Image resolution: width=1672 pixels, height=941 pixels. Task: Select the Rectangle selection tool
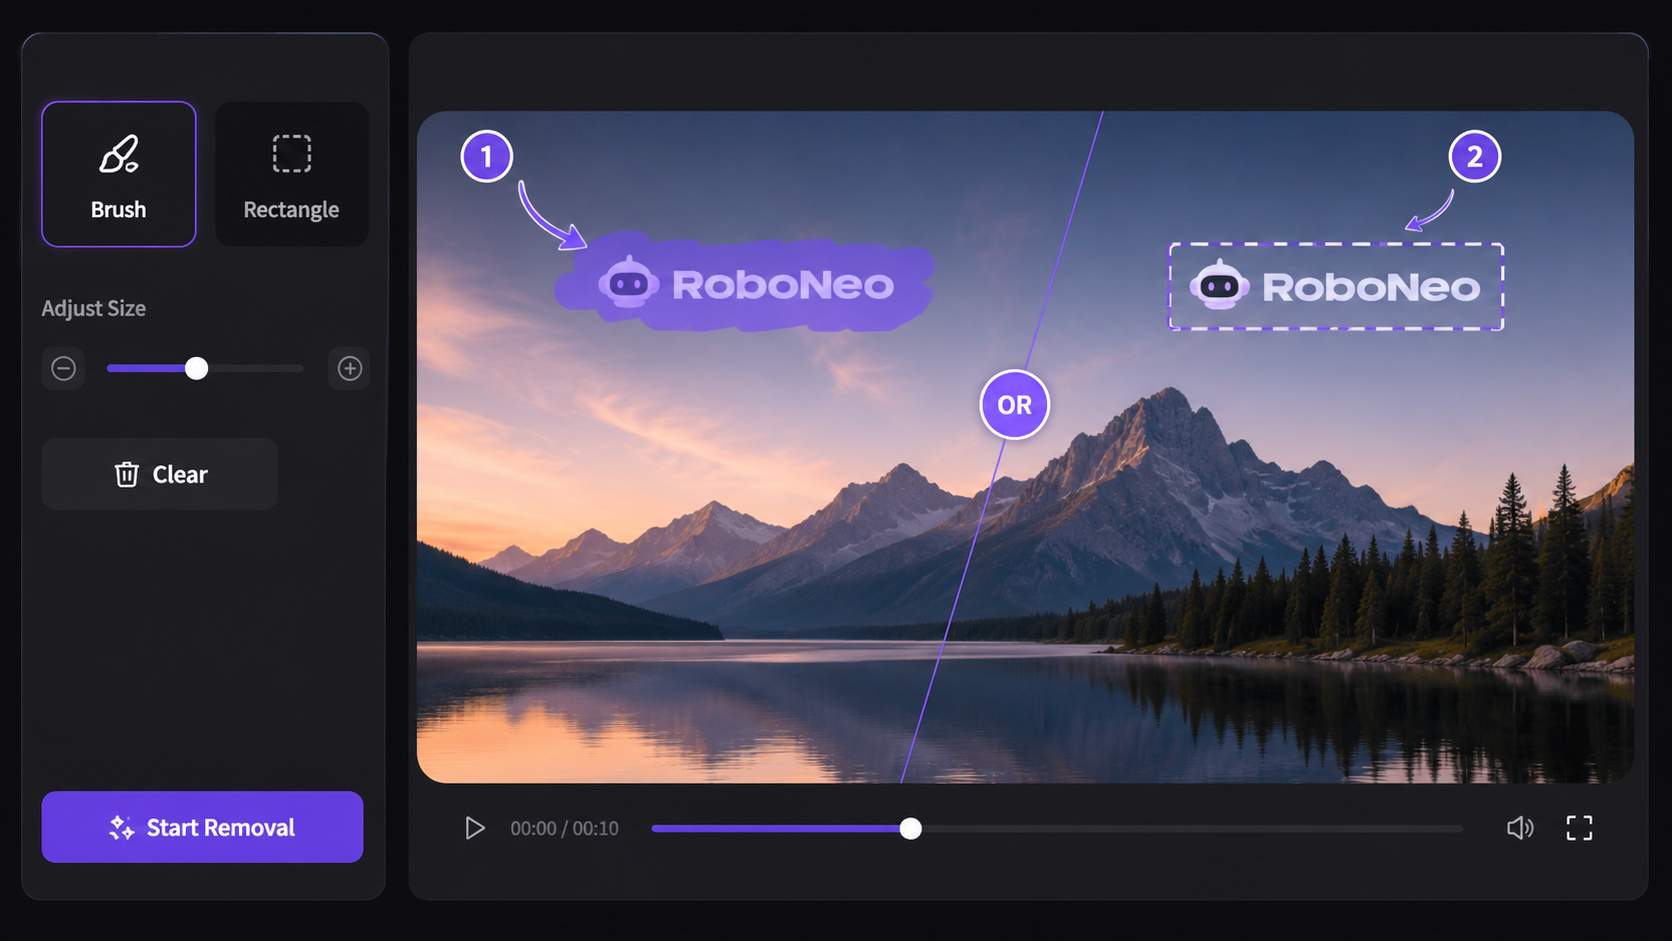point(291,174)
